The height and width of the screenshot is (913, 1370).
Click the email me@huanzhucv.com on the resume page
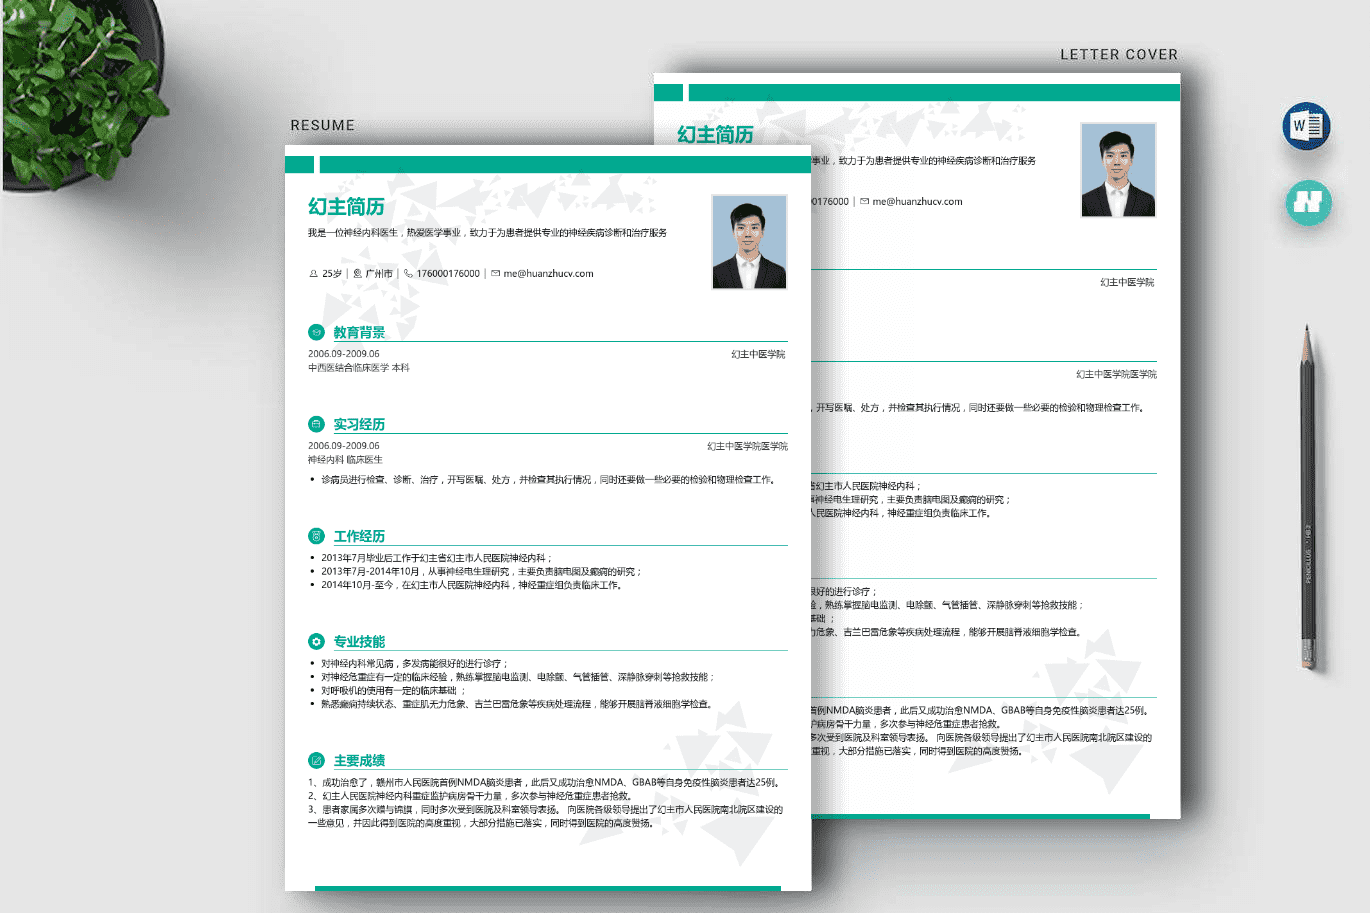pyautogui.click(x=548, y=273)
